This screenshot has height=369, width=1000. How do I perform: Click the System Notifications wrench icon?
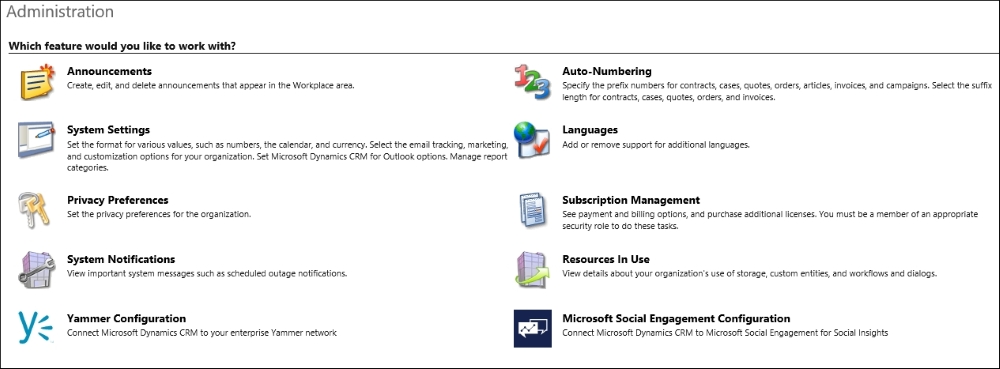37,270
